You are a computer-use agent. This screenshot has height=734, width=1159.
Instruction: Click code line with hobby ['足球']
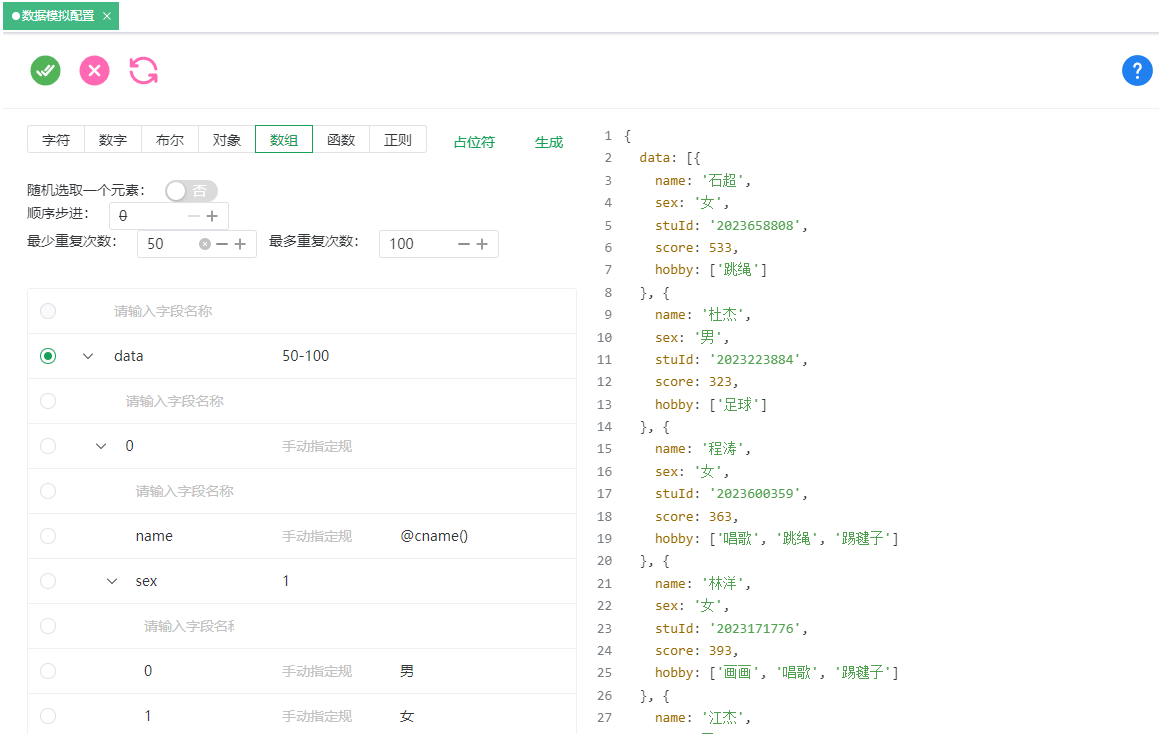tap(711, 404)
